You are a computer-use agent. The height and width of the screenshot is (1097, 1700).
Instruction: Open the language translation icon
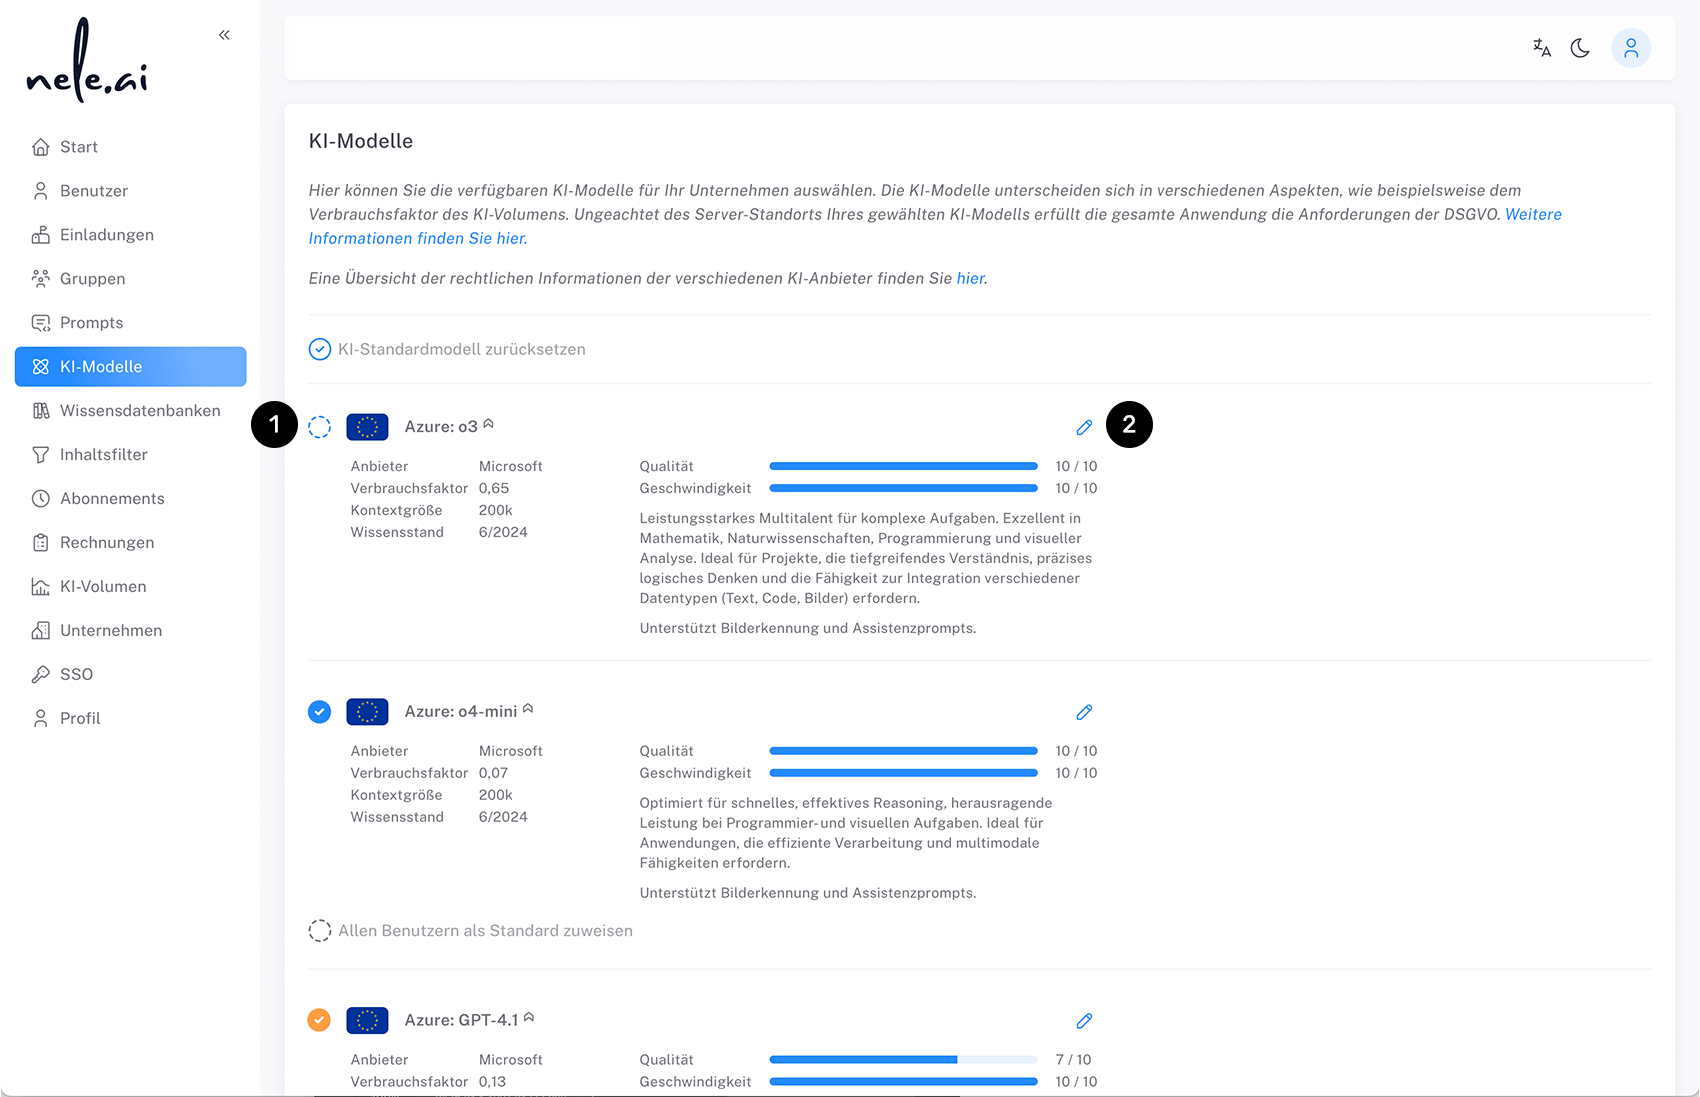pos(1542,48)
